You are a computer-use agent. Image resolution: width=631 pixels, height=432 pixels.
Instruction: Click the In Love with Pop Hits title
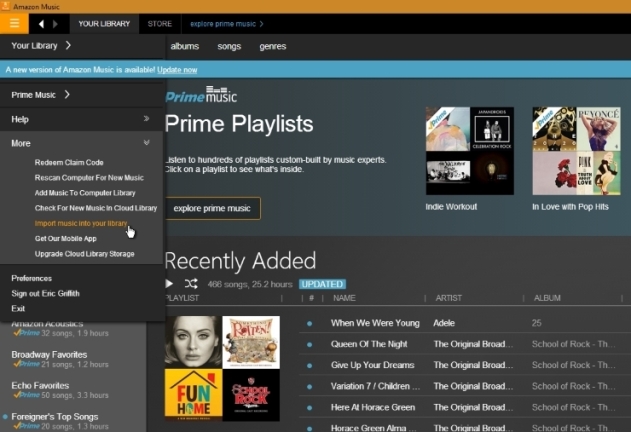click(x=570, y=207)
